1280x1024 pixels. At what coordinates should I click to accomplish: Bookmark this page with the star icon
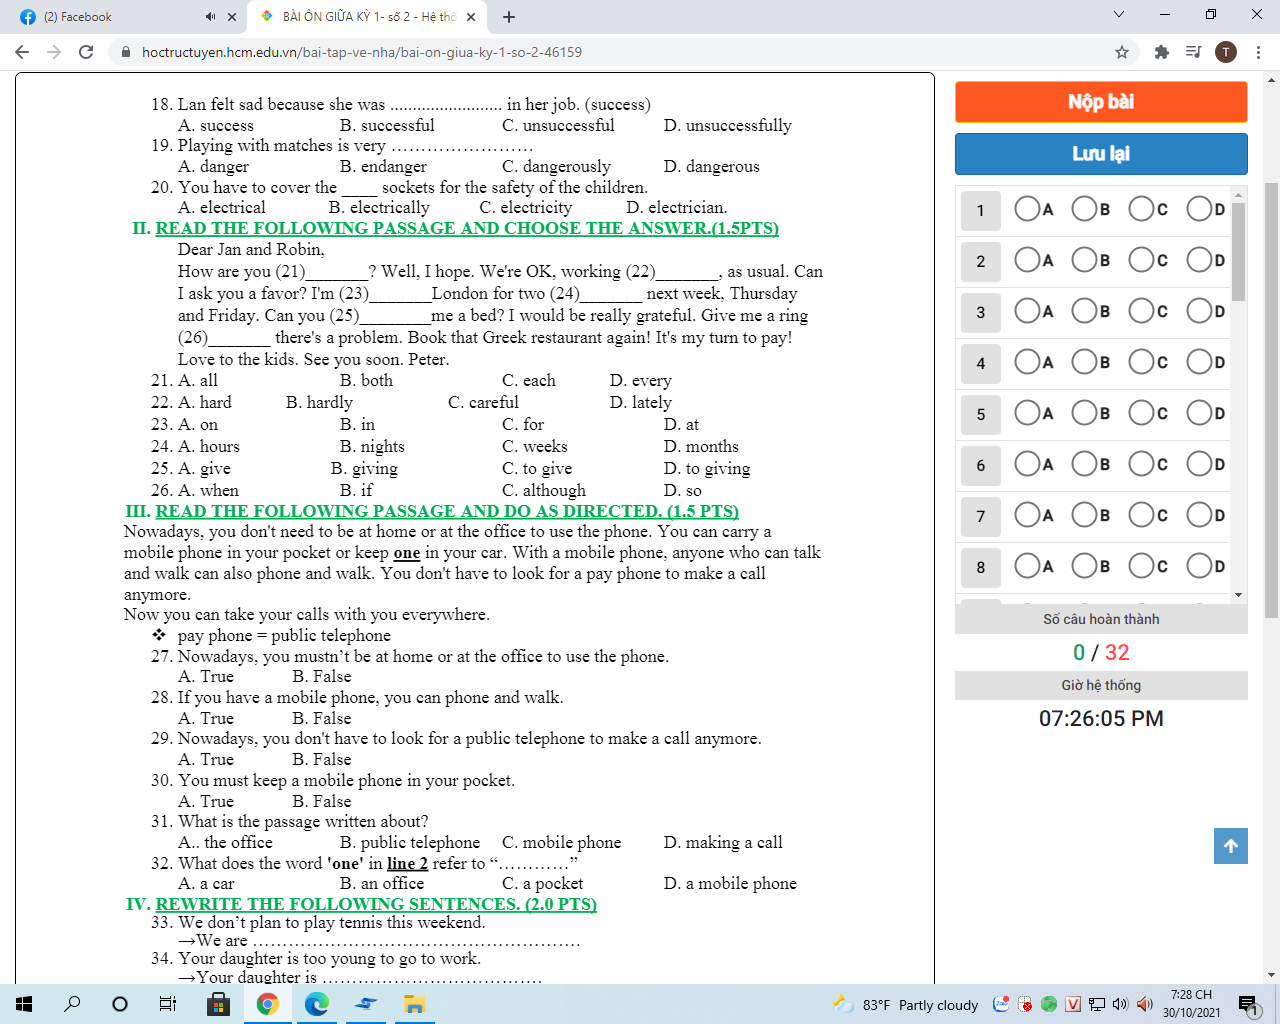click(x=1122, y=52)
